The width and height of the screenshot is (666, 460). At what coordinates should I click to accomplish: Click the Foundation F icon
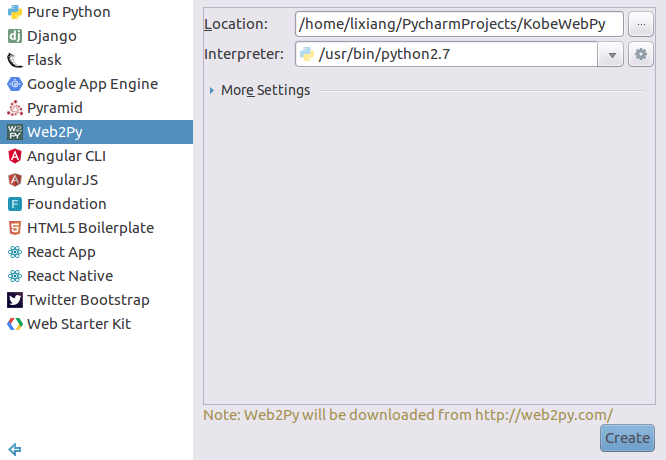click(15, 204)
